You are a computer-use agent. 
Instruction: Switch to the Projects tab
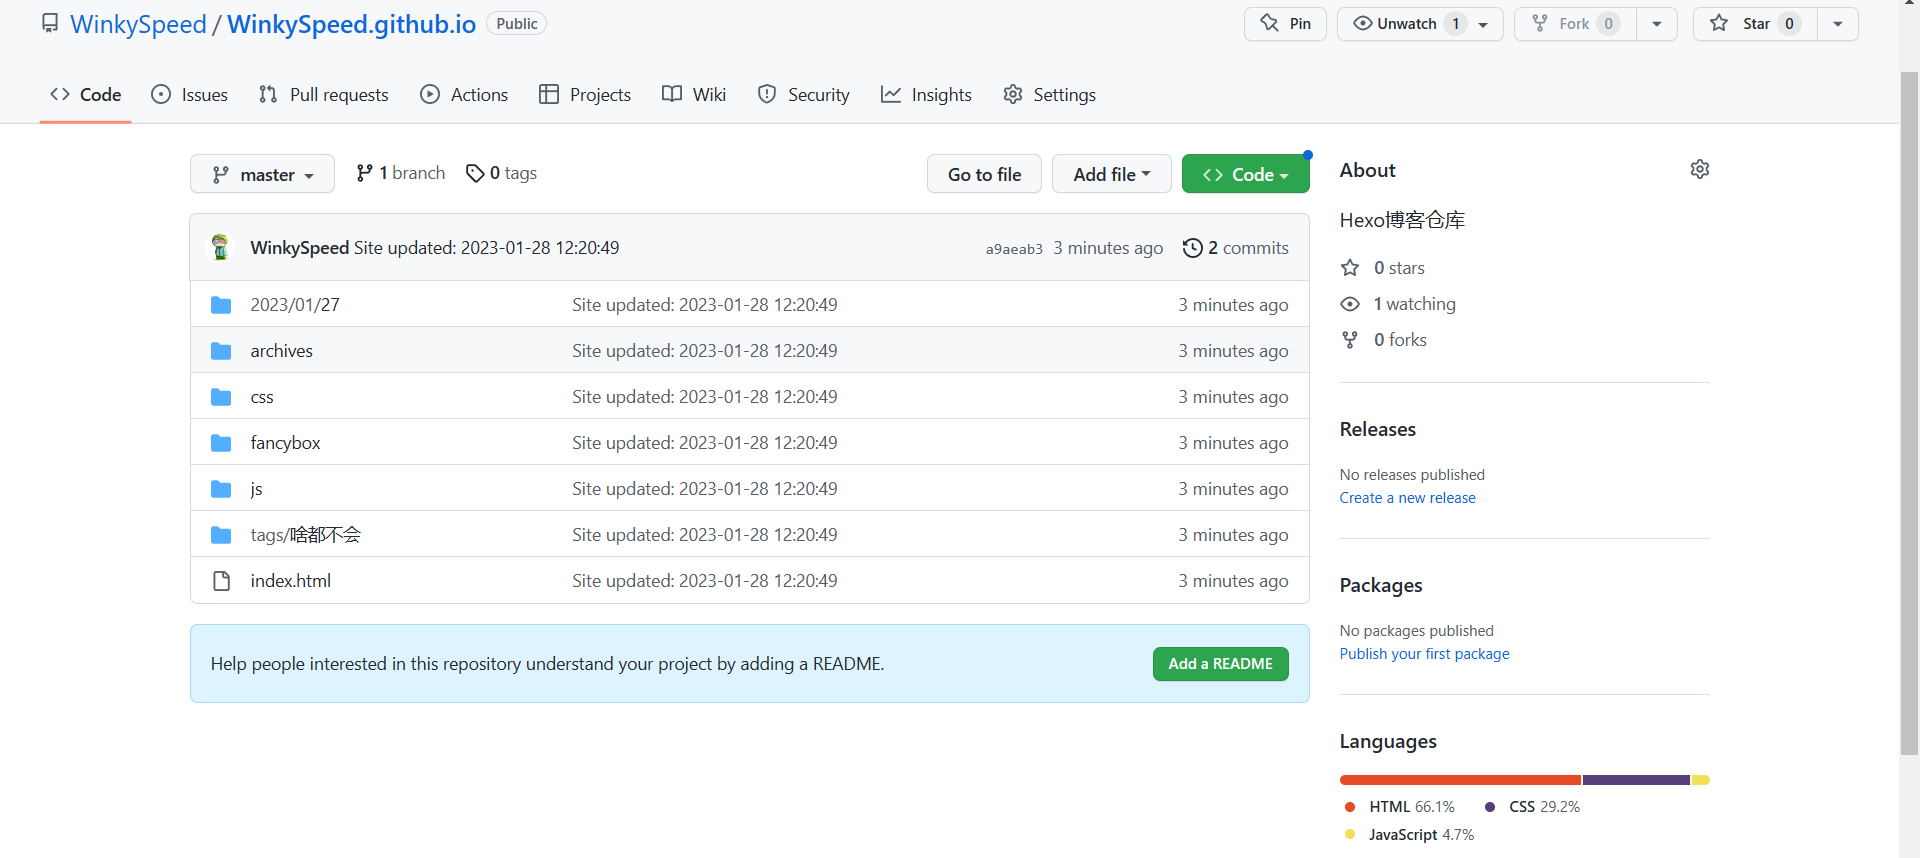585,95
